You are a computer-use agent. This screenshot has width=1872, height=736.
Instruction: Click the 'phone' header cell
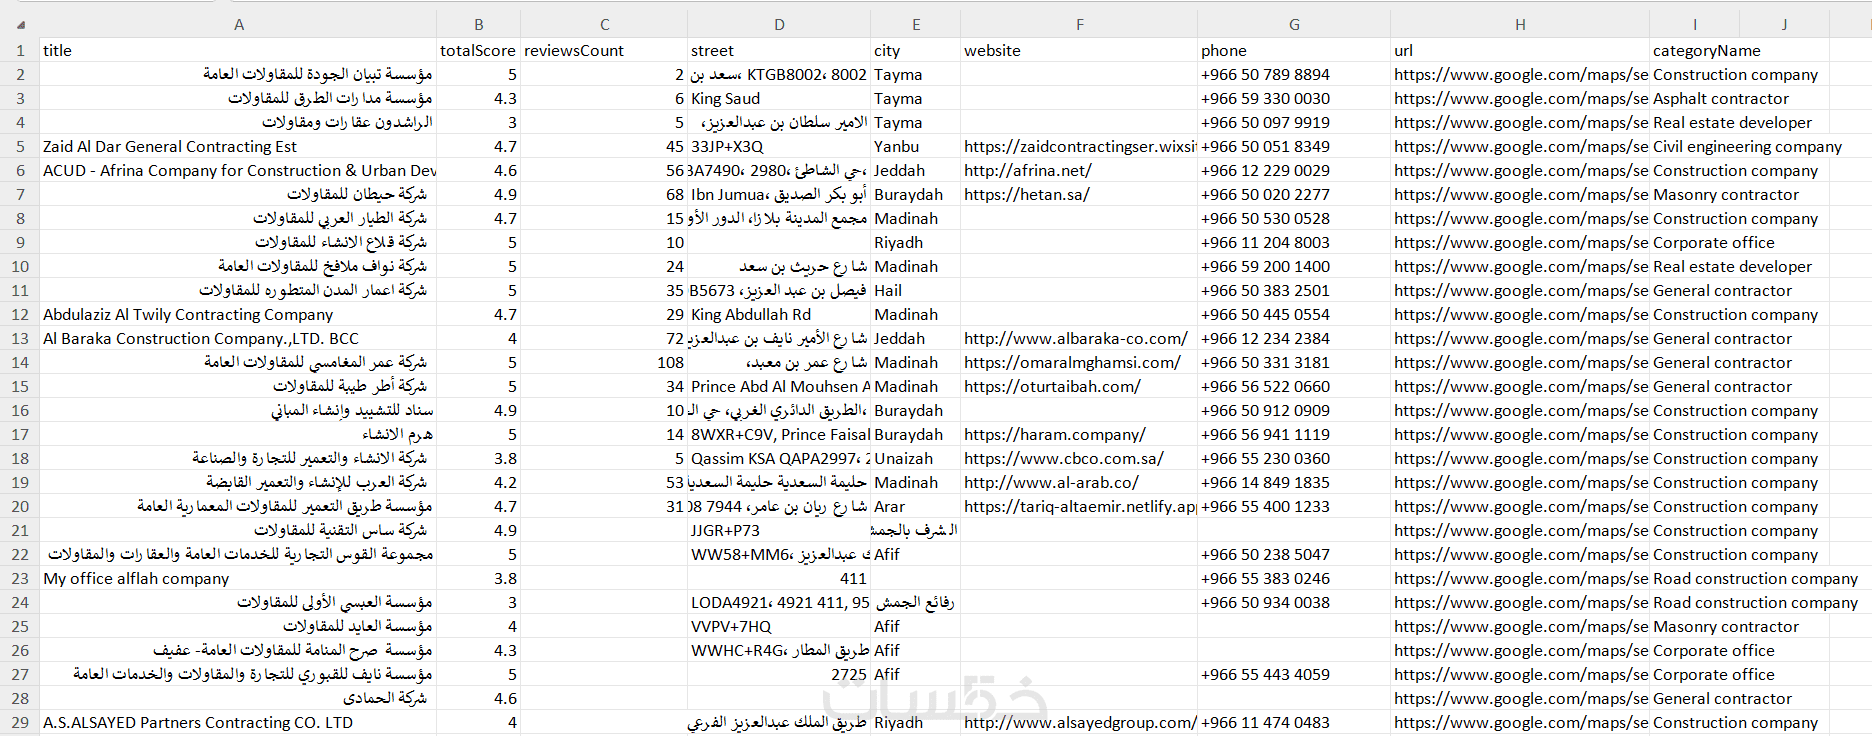point(1294,50)
